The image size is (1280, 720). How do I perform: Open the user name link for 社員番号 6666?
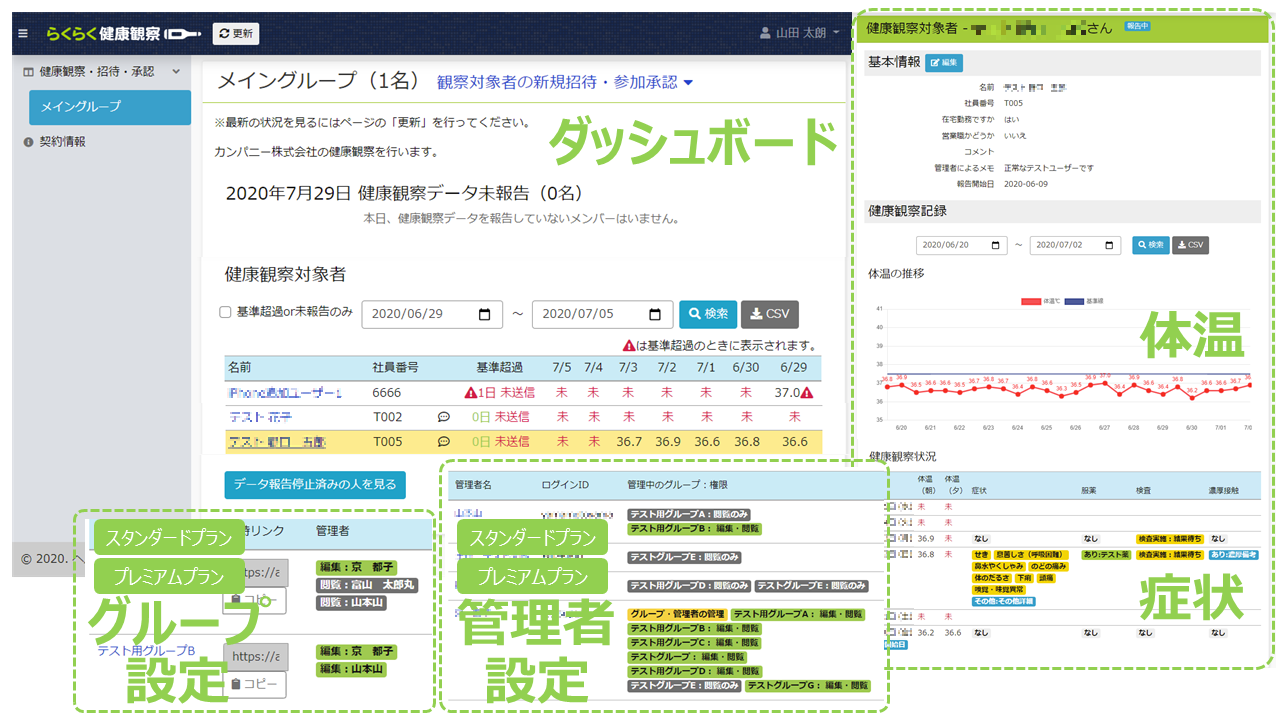[285, 393]
